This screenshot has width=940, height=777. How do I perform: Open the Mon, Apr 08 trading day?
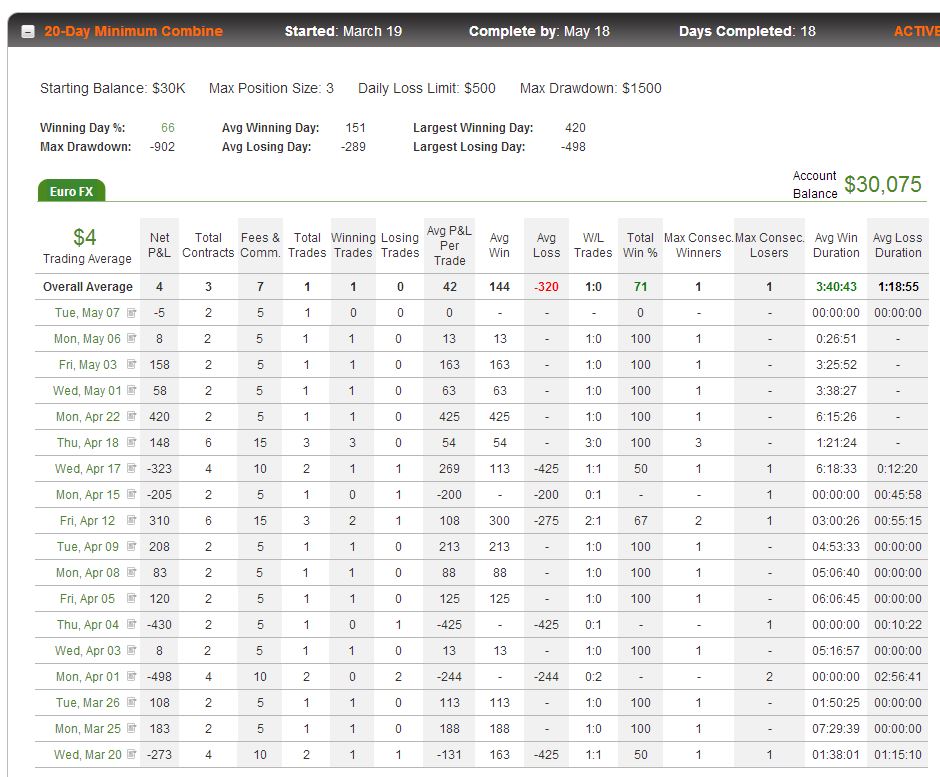88,573
